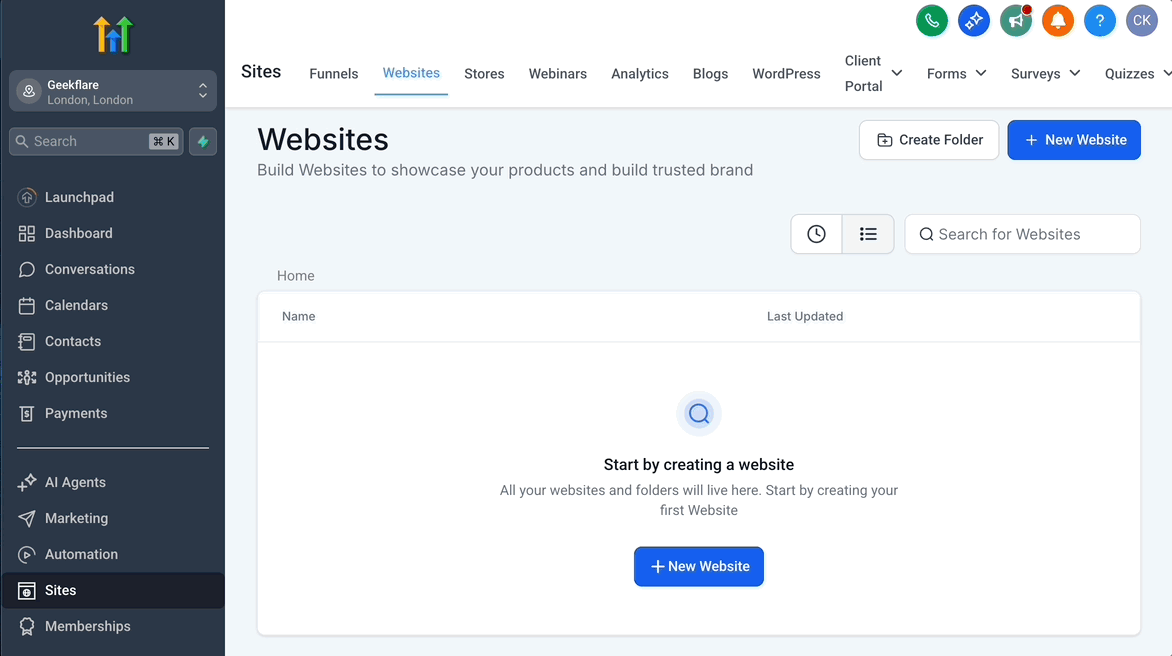Expand the Geekflare account switcher
This screenshot has width=1172, height=656.
[113, 91]
